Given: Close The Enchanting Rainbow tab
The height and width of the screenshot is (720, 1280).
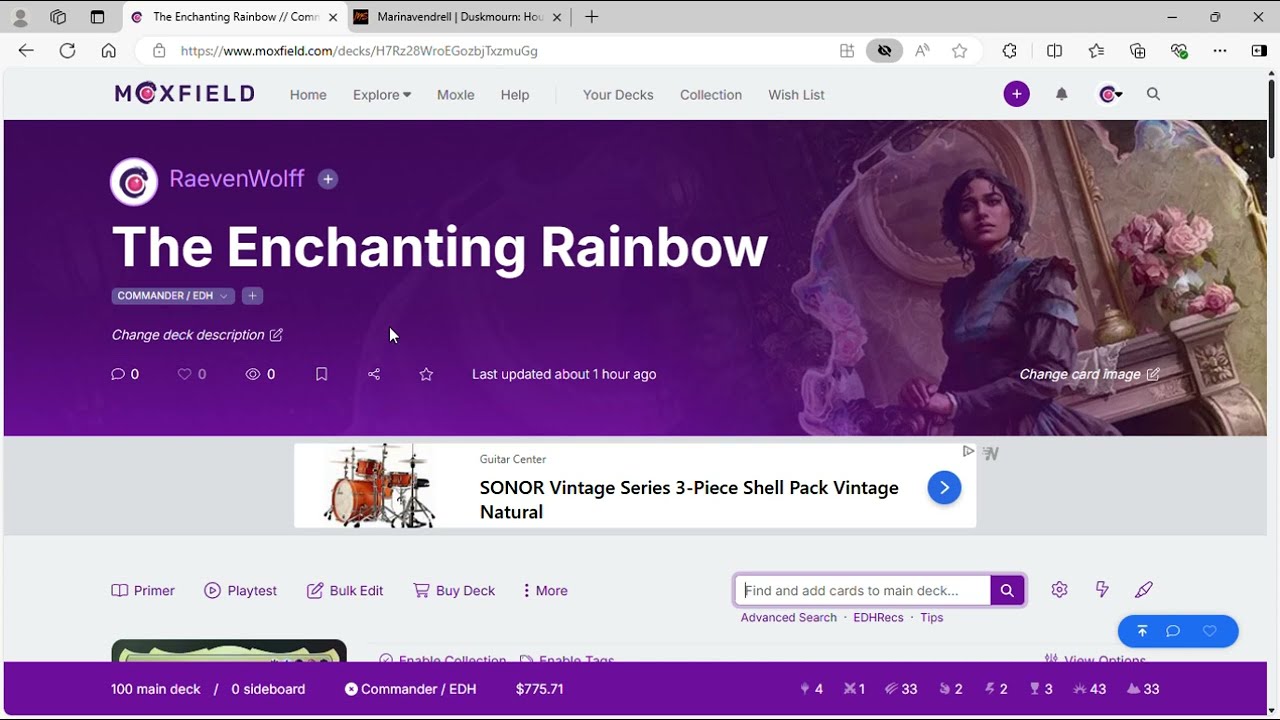Looking at the screenshot, I should tap(333, 17).
